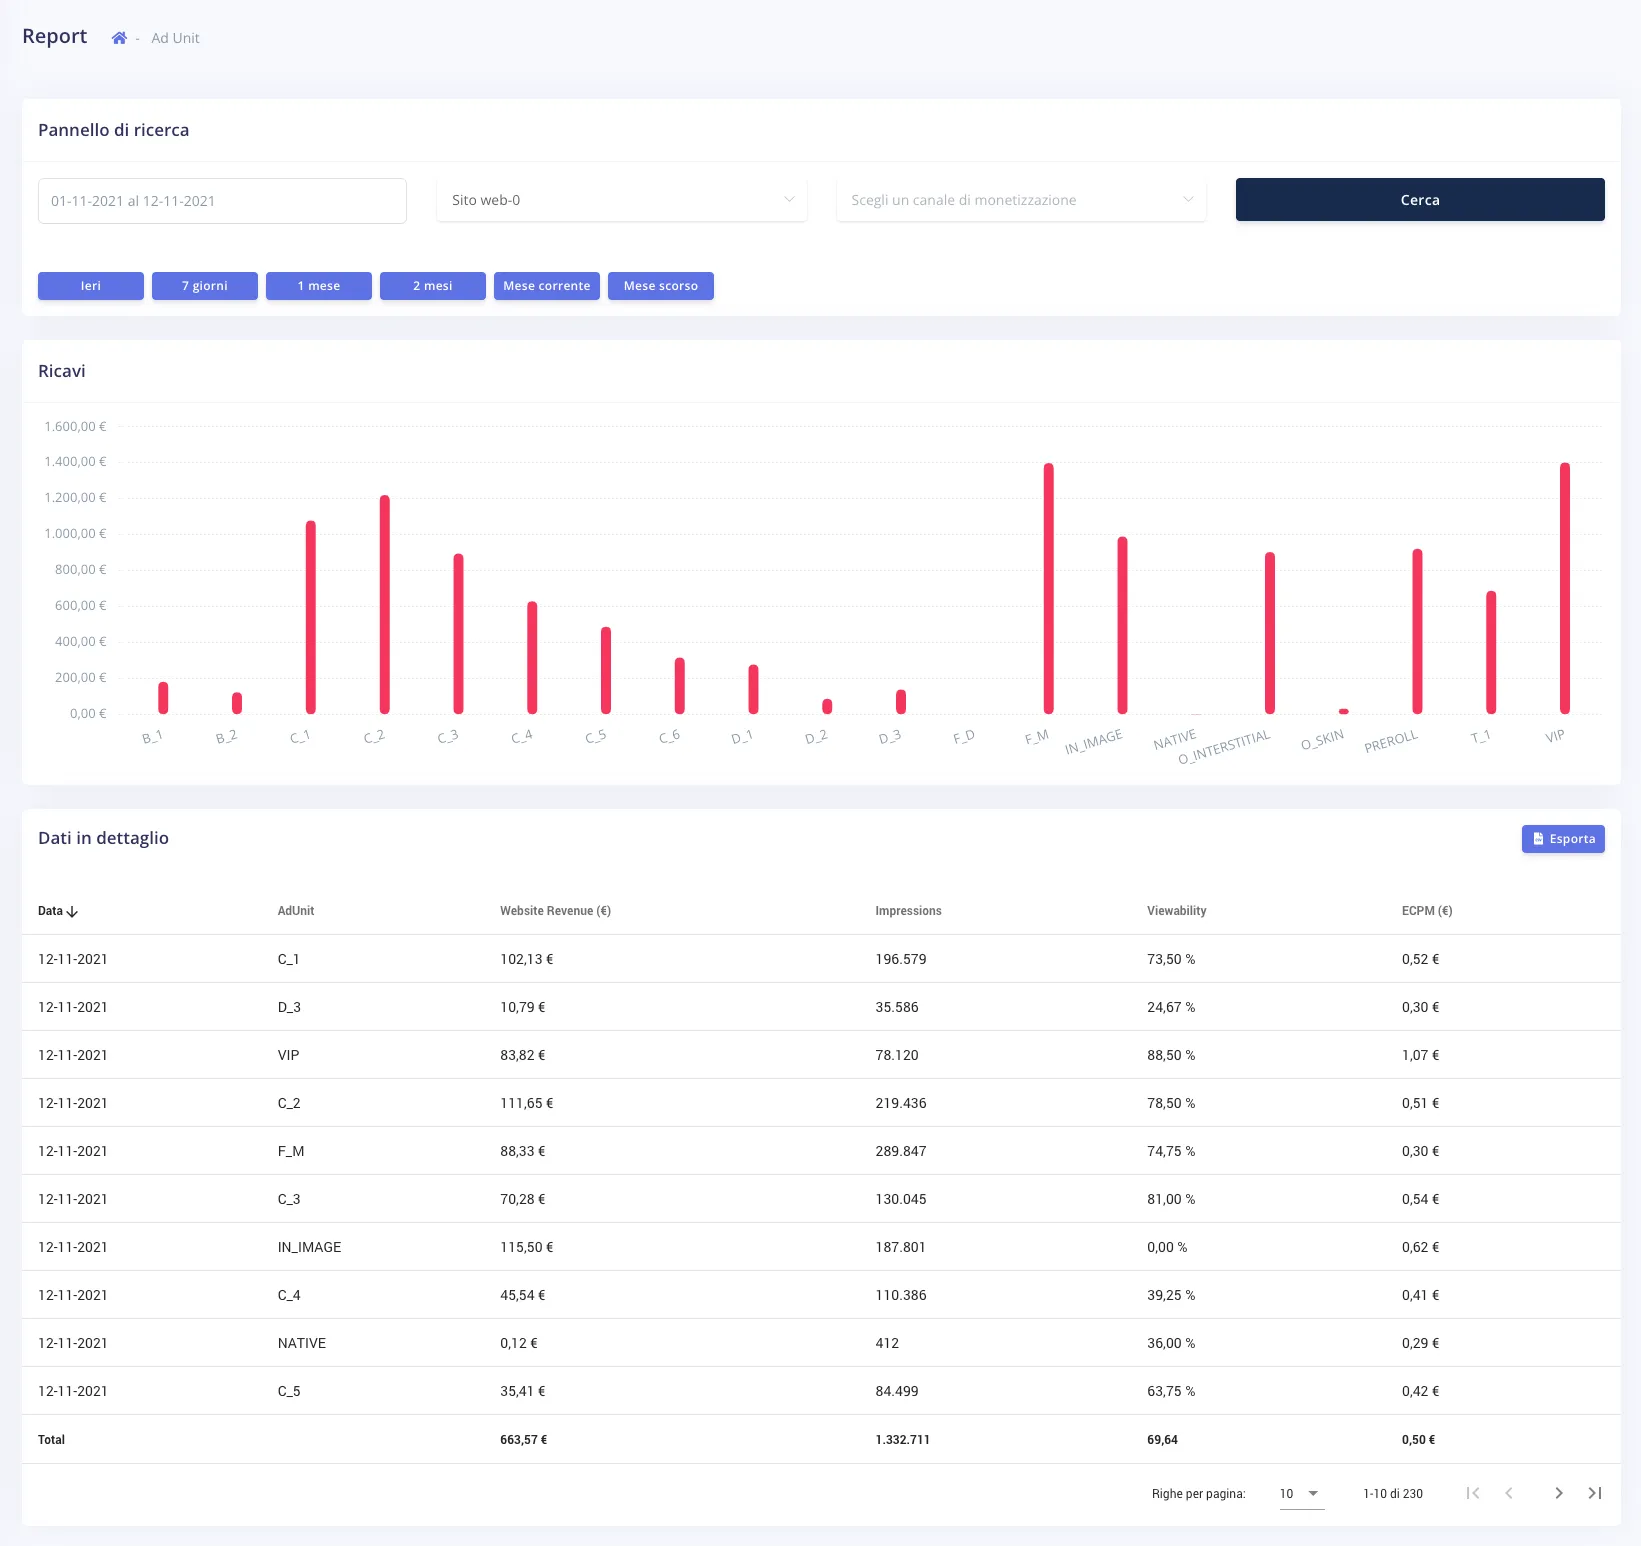Select the Ieri date preset
The image size is (1641, 1546).
pos(91,286)
